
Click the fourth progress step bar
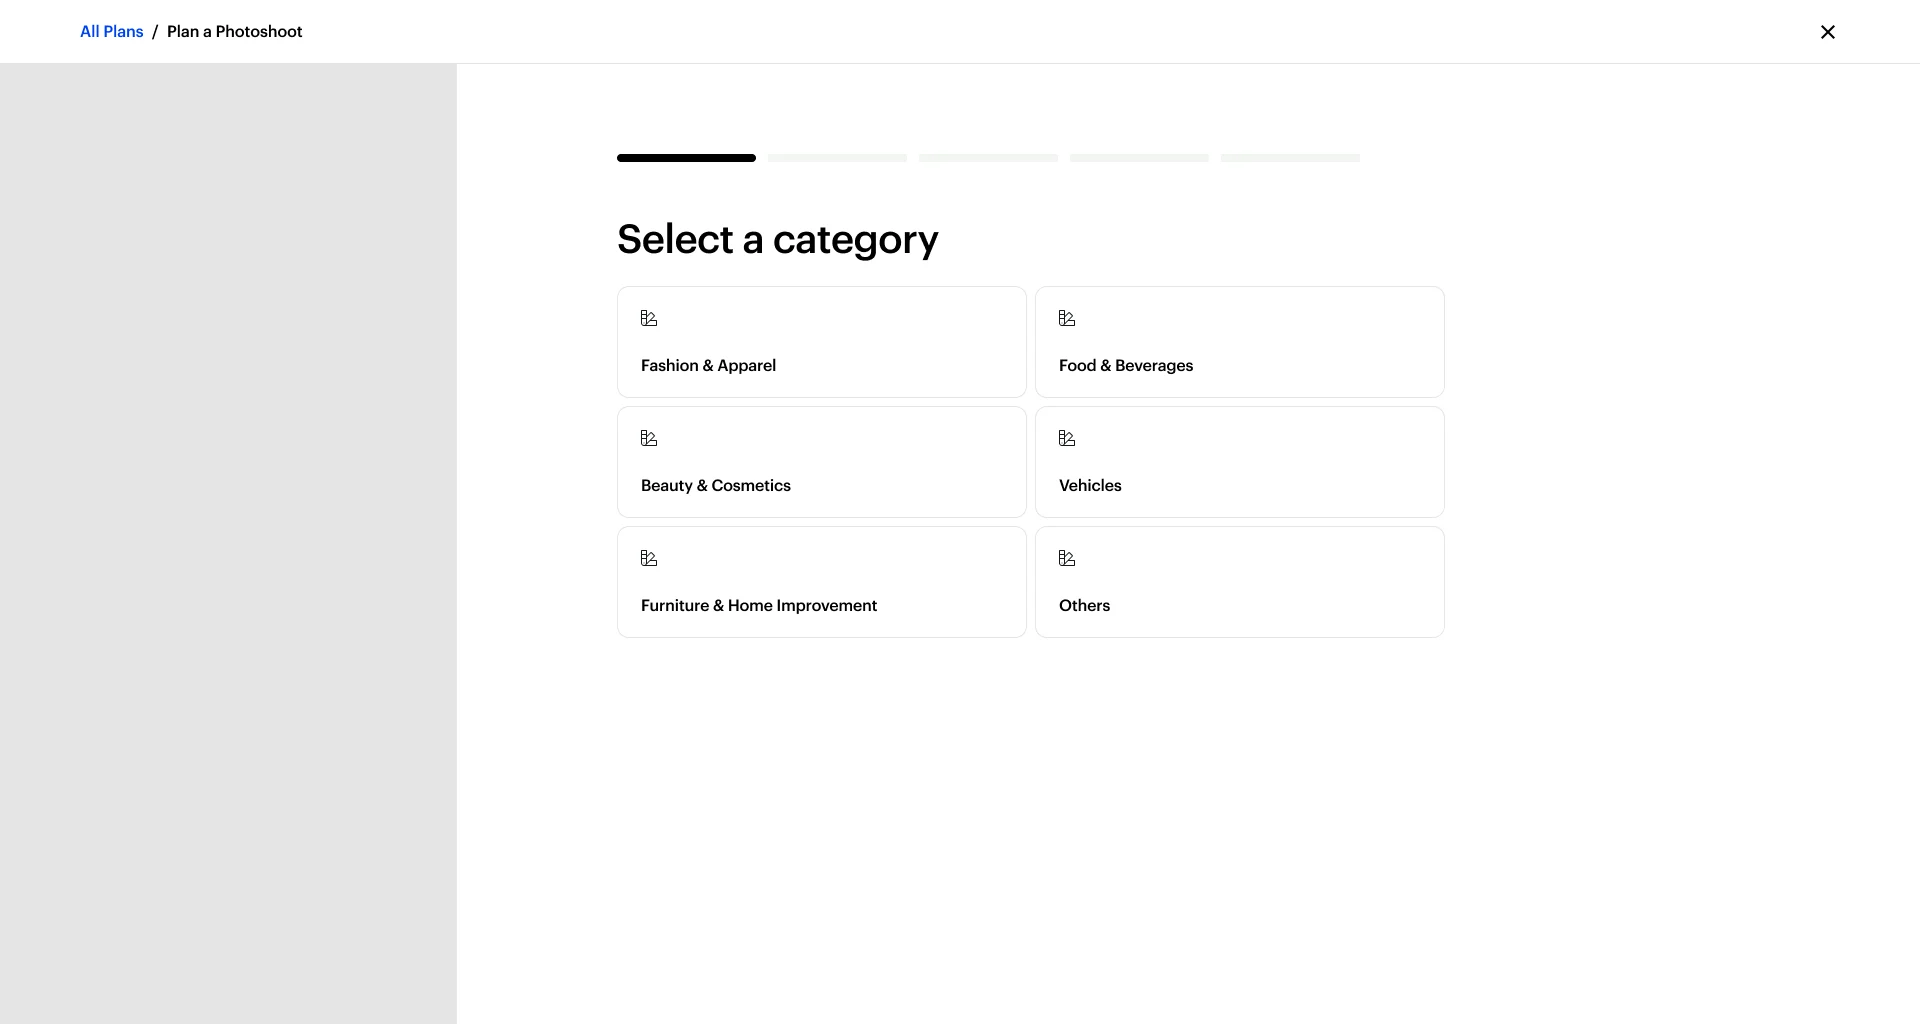(1139, 158)
